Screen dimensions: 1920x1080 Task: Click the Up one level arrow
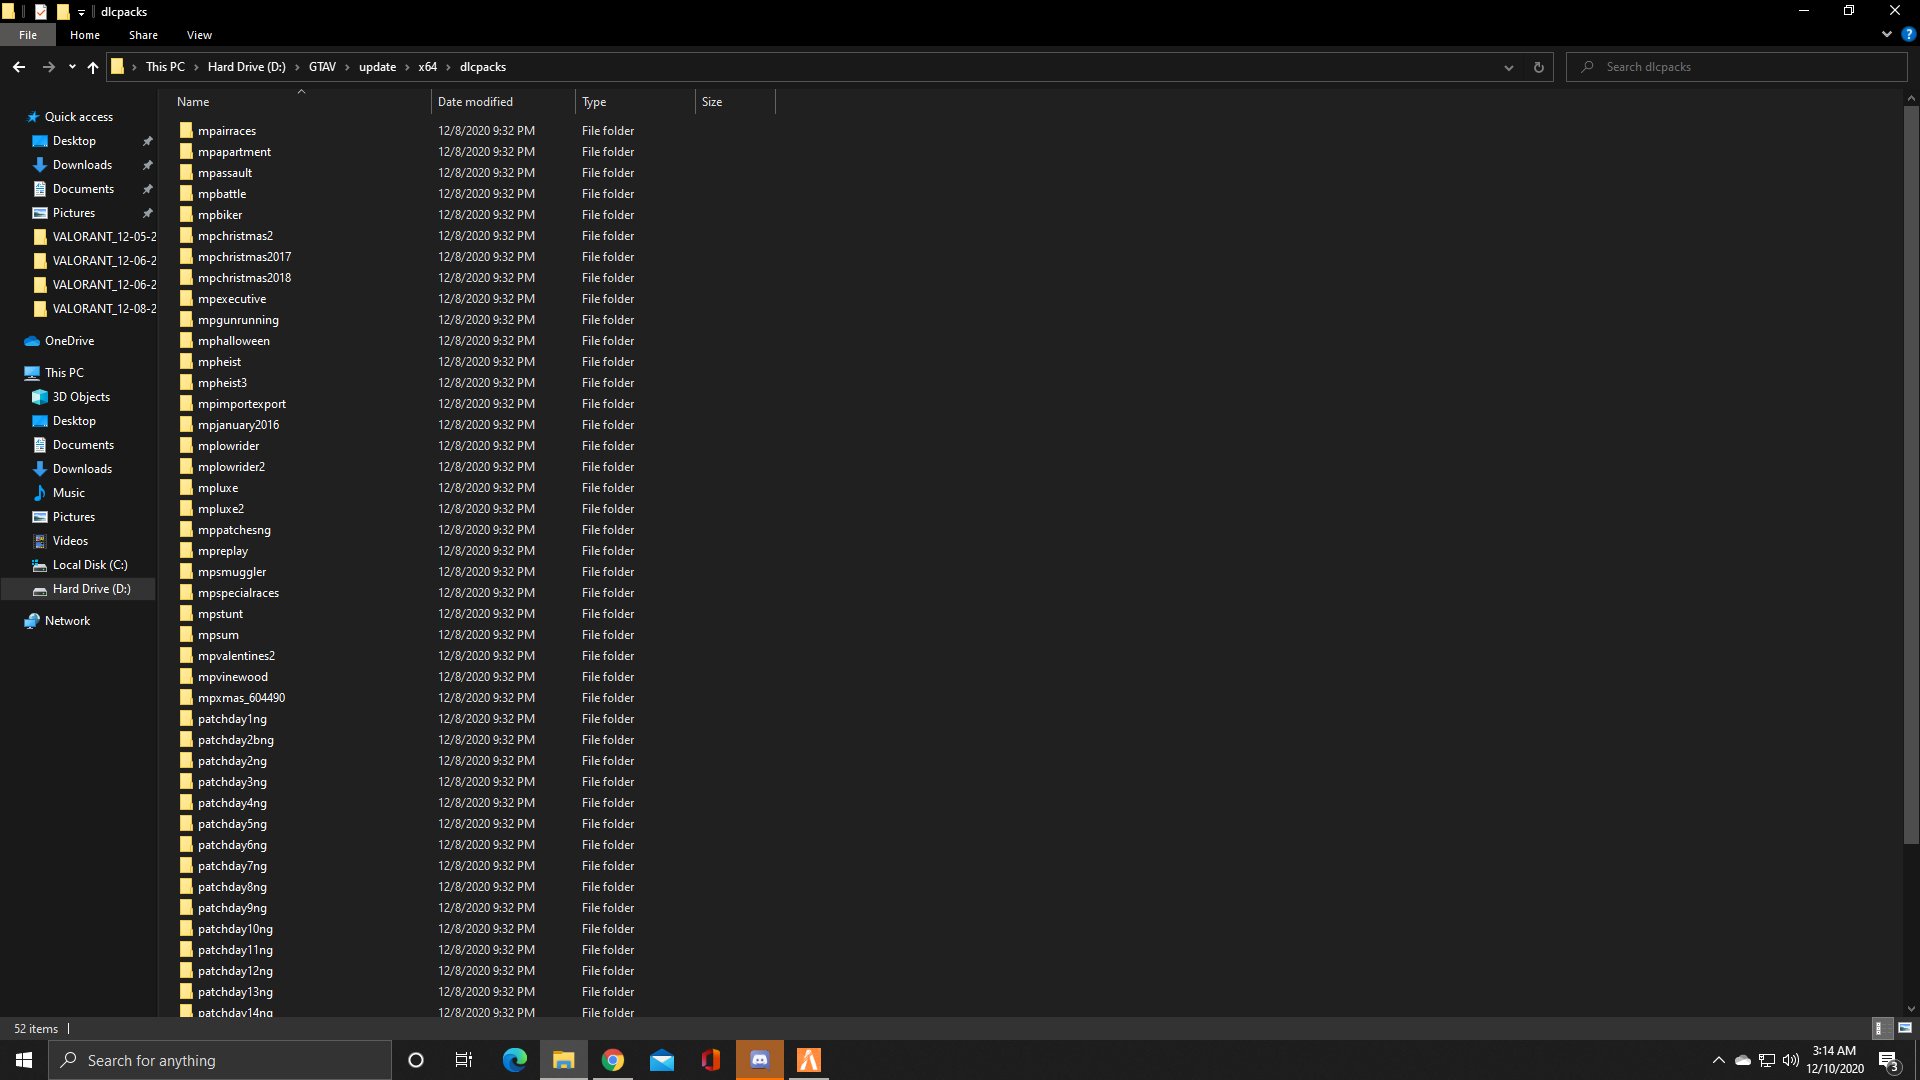93,67
